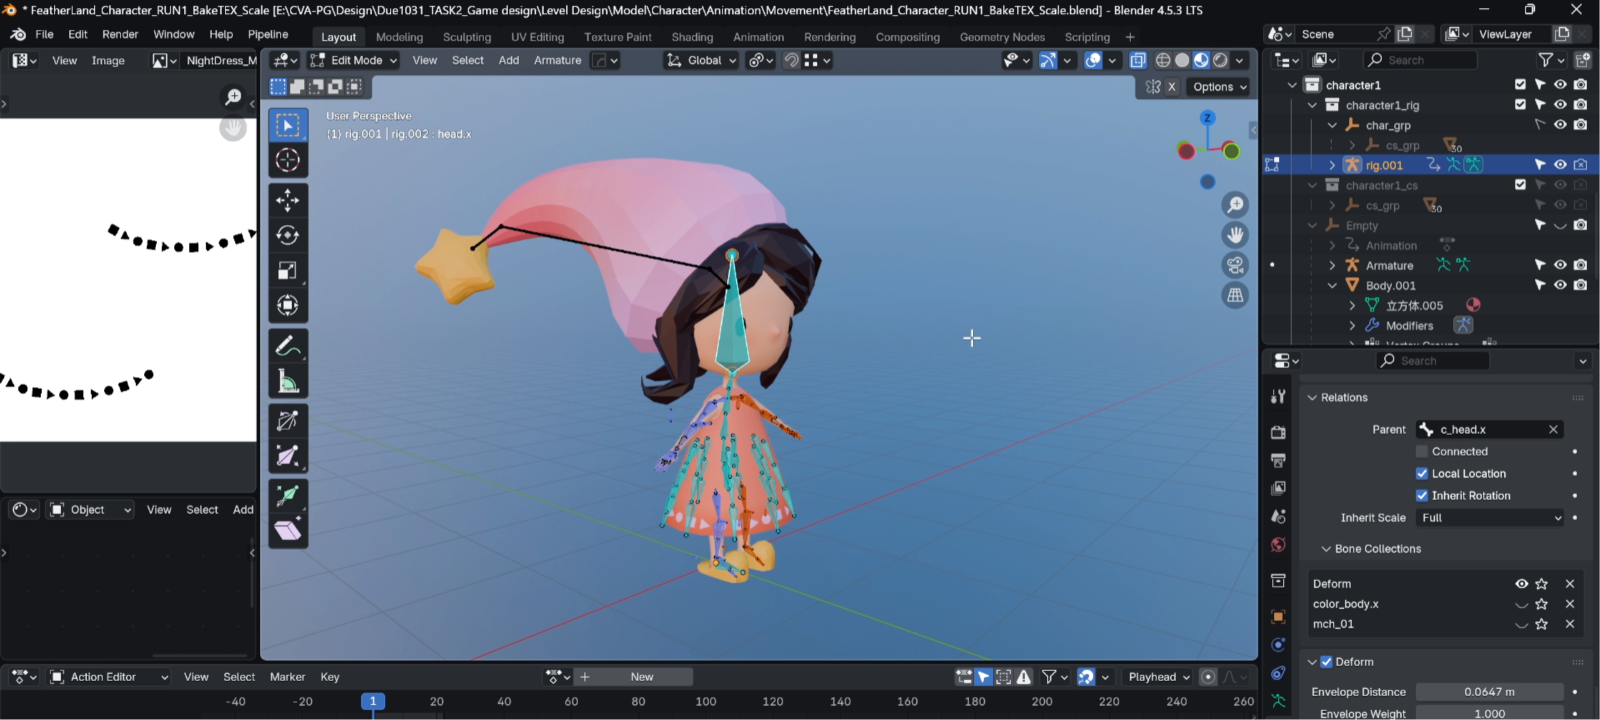The image size is (1600, 720).
Task: Open the Render menu
Action: pos(120,34)
